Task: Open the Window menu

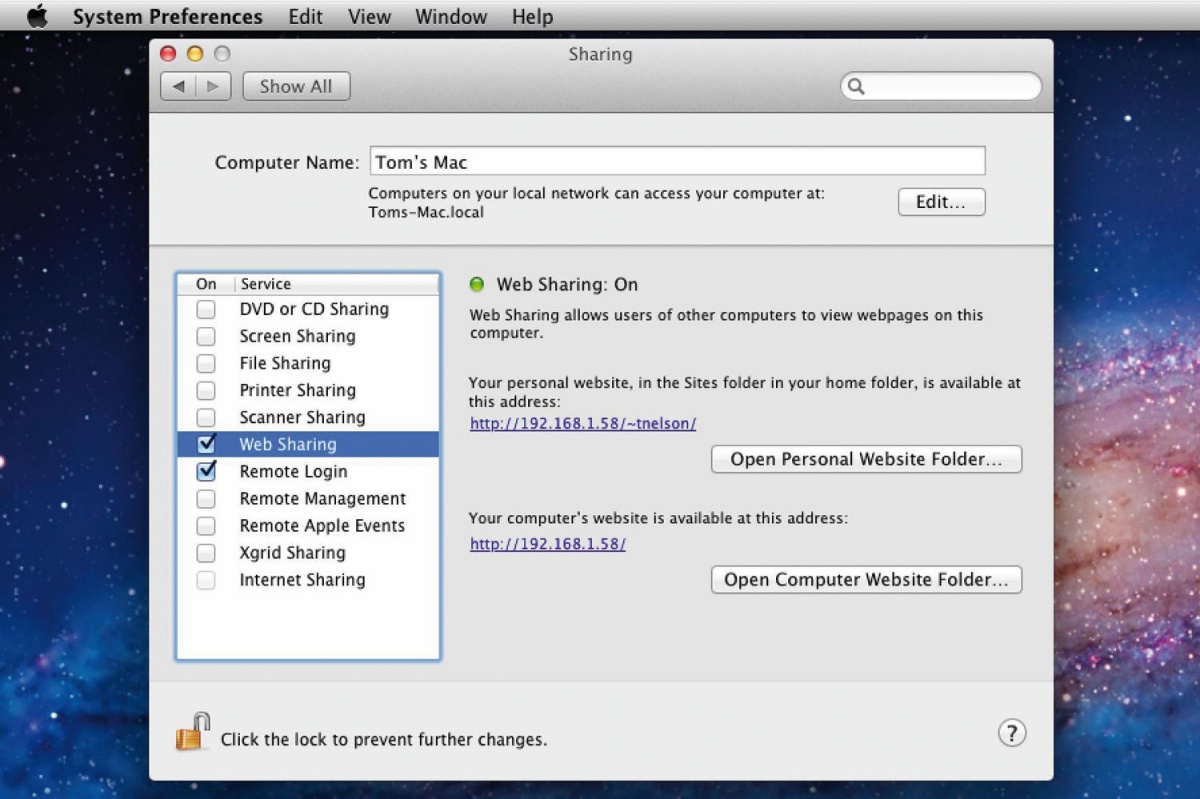Action: click(451, 17)
